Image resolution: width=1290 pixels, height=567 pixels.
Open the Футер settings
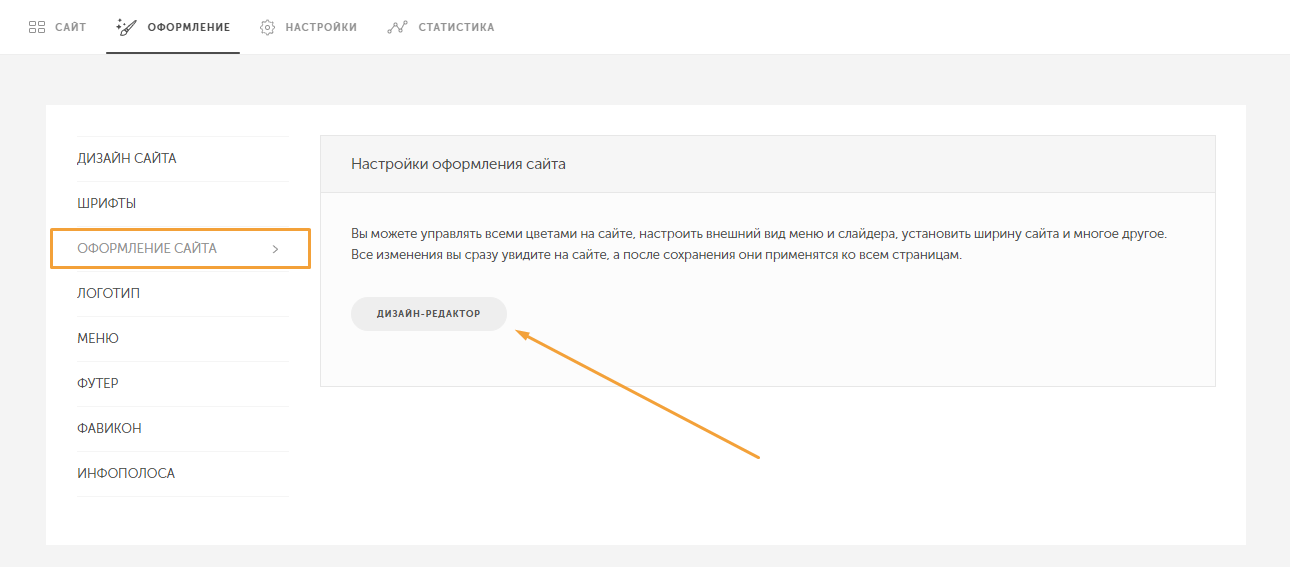tap(98, 383)
